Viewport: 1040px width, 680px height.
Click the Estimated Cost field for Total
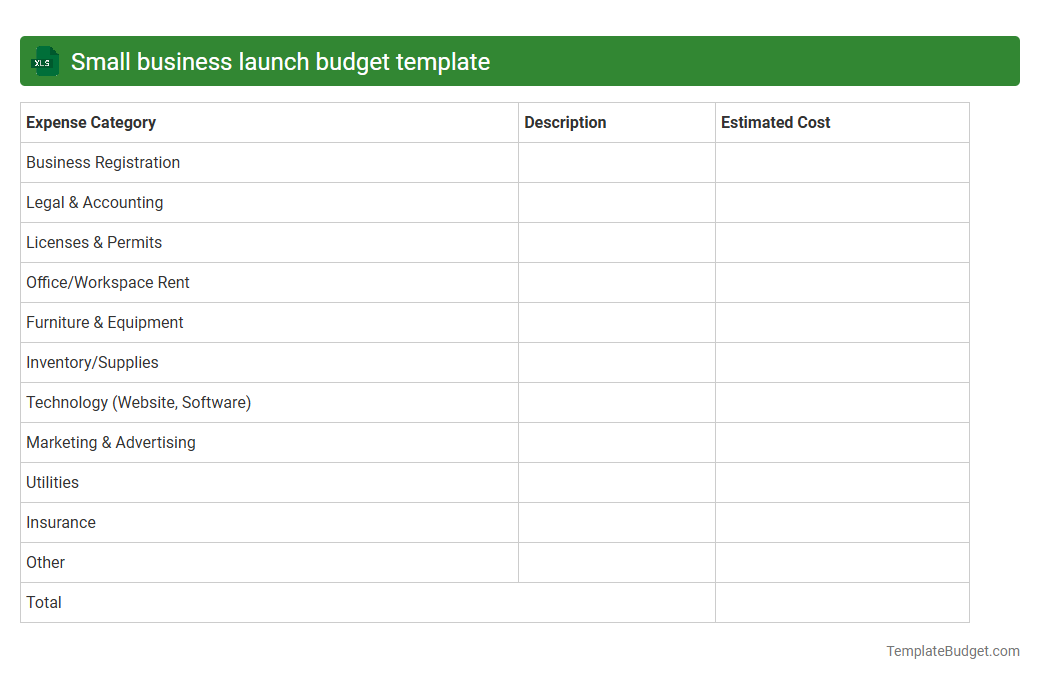[841, 602]
